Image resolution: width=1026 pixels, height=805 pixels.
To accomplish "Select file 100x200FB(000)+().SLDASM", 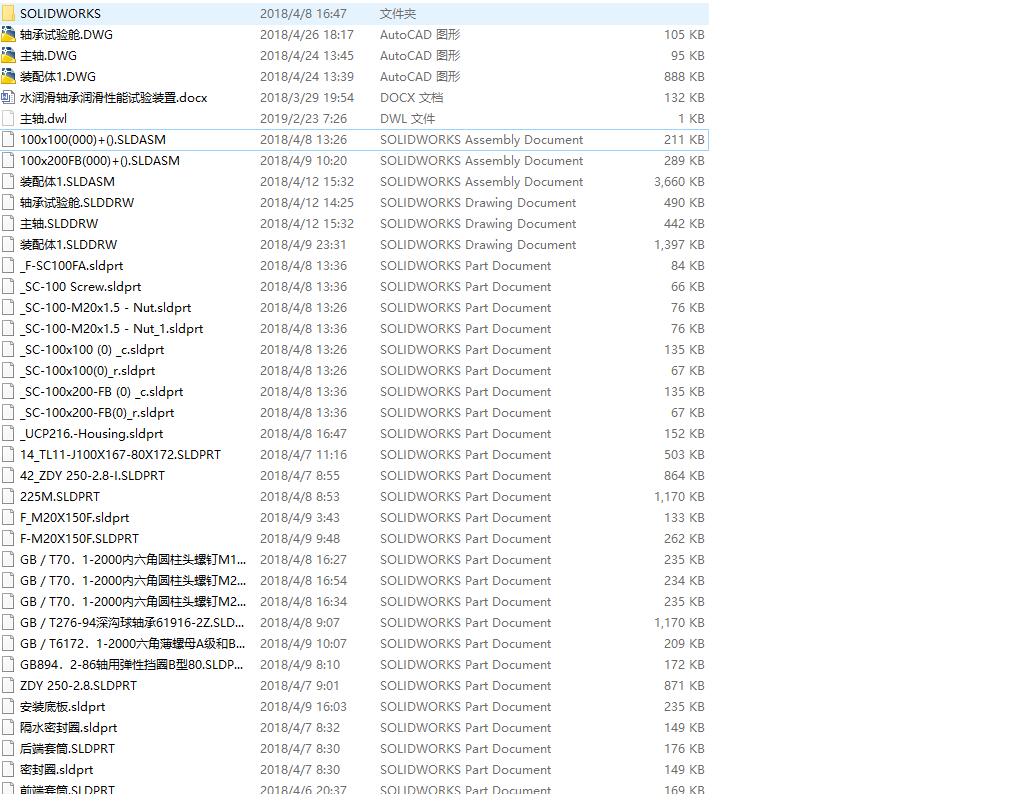I will pyautogui.click(x=99, y=160).
